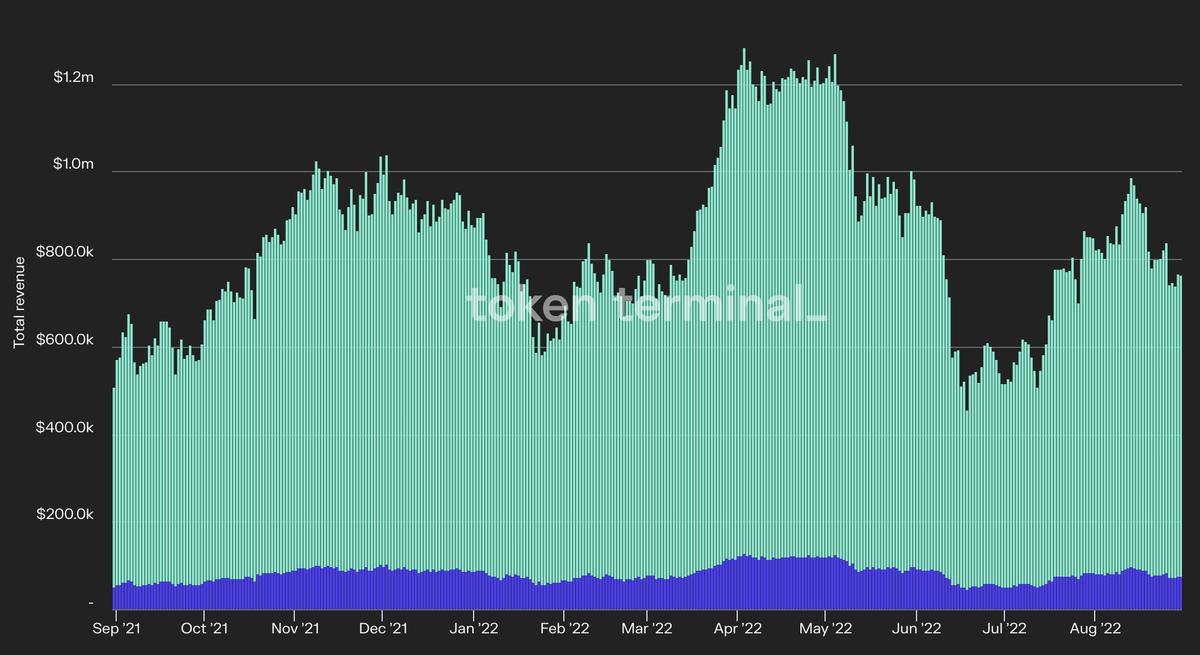Click the Total revenue axis title
1200x655 pixels.
[19, 302]
